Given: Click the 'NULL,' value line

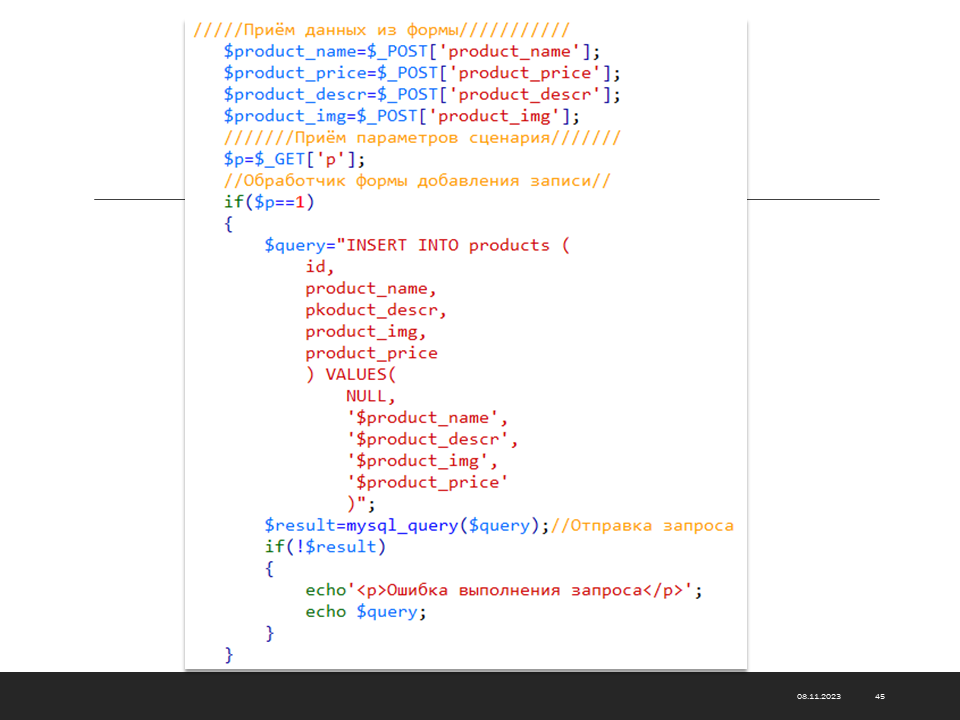Looking at the screenshot, I should pos(370,396).
